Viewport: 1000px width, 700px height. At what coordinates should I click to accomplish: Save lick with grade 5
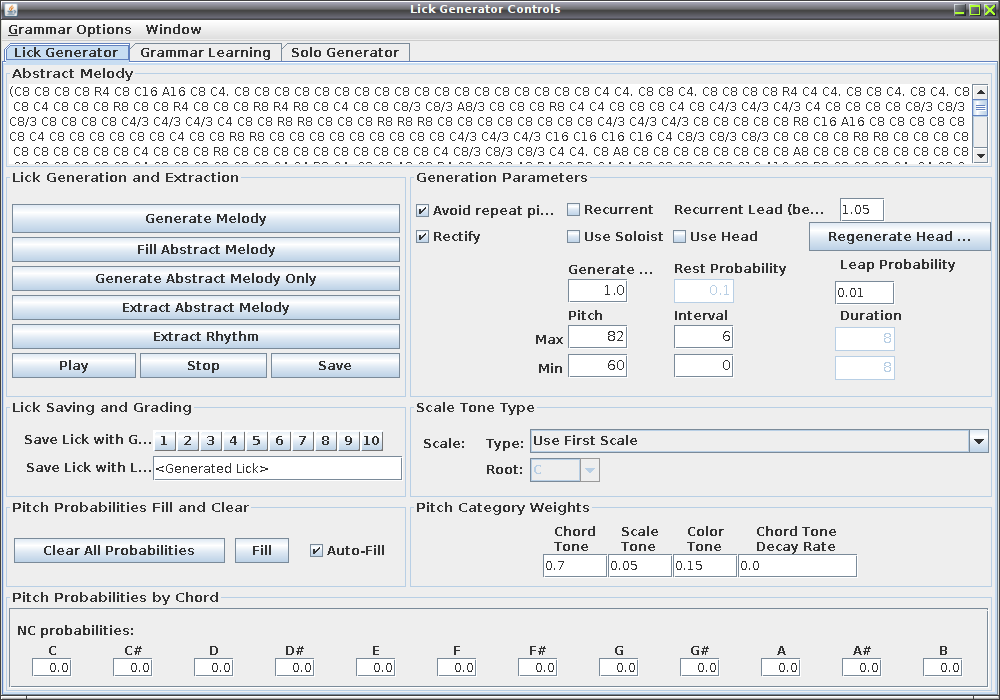pyautogui.click(x=256, y=441)
